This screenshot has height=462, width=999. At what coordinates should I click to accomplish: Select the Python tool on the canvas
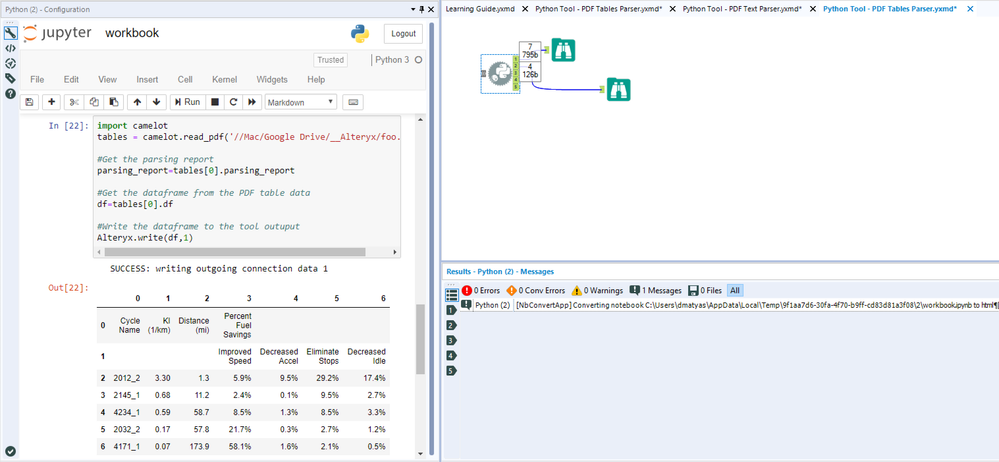tap(500, 74)
